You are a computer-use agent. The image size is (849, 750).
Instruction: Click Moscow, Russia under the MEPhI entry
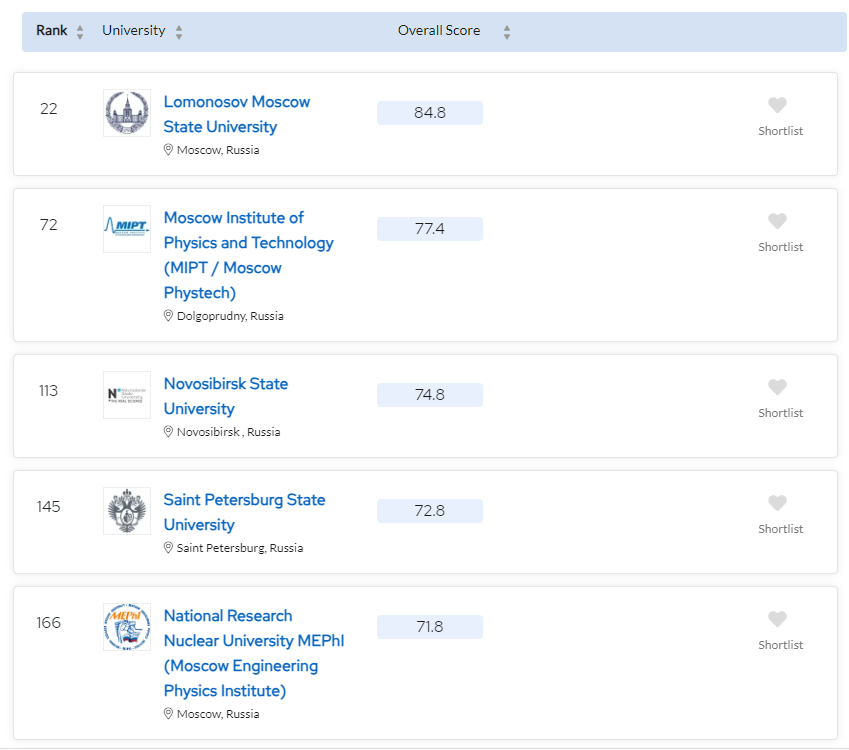click(x=218, y=714)
